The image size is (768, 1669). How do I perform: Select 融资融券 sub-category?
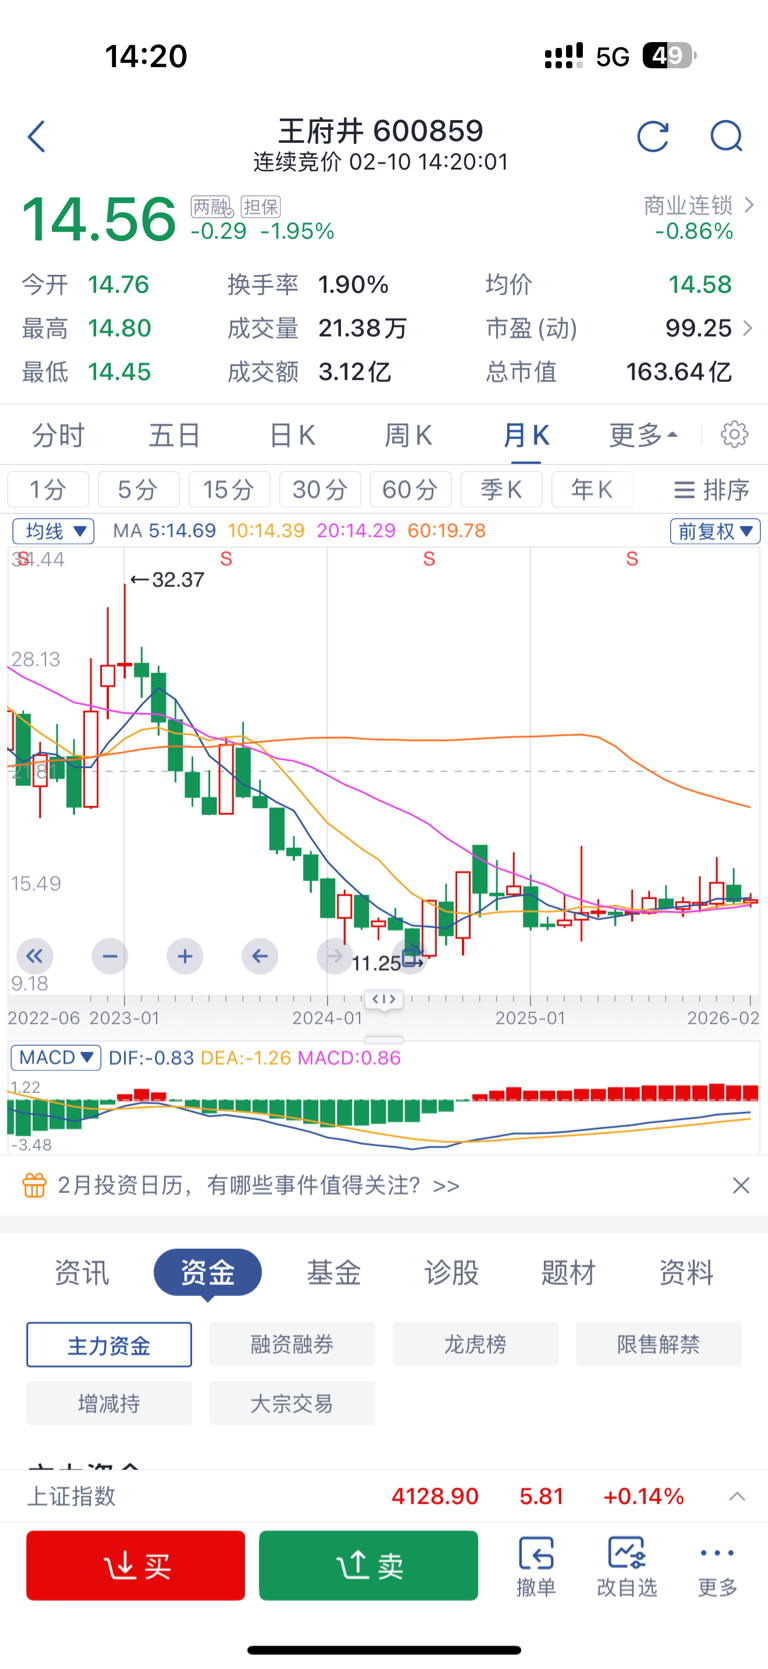point(292,1345)
